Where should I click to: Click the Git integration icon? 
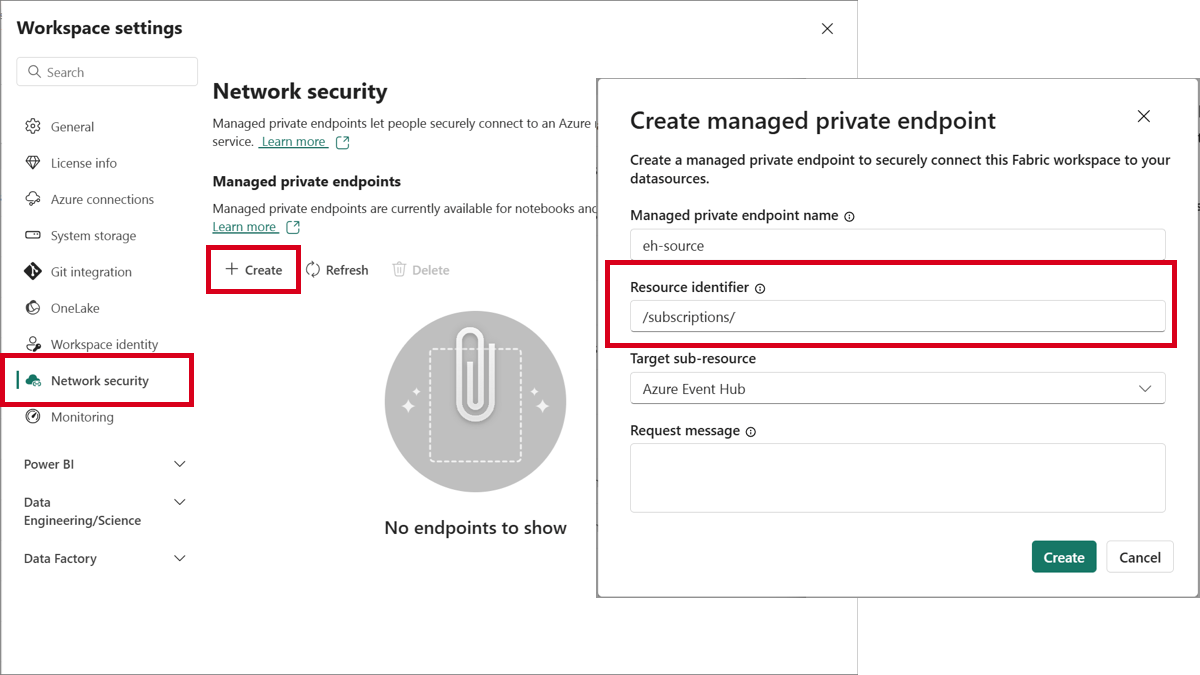tap(33, 272)
